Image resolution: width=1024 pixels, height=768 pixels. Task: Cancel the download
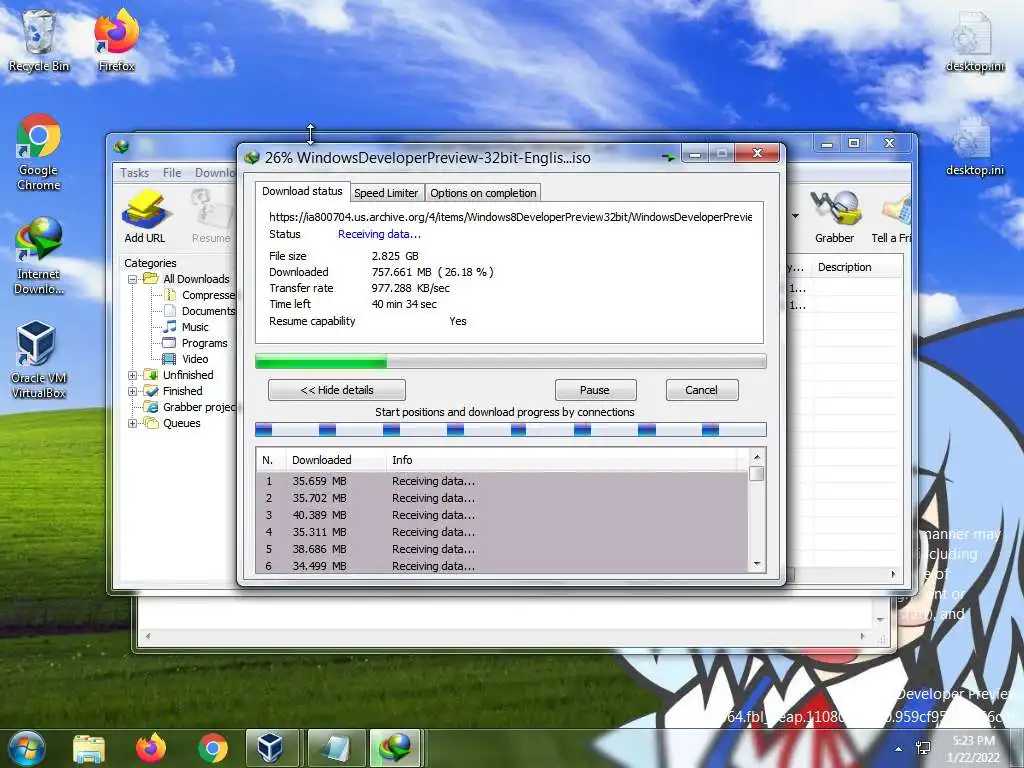point(701,390)
